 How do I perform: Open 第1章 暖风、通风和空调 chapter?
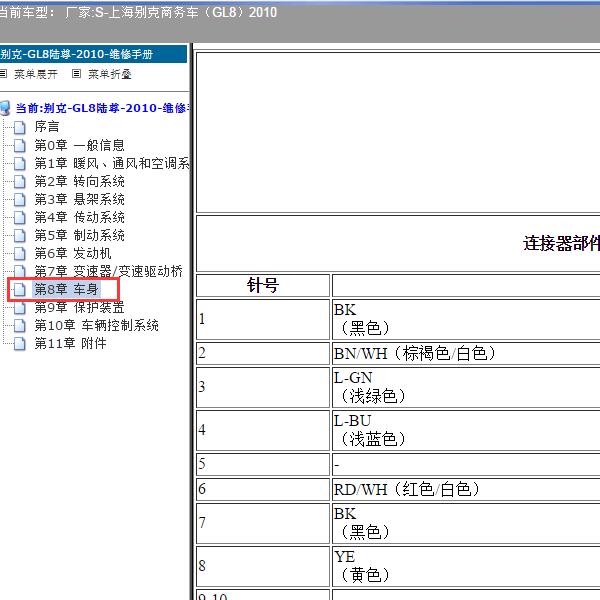(112, 163)
